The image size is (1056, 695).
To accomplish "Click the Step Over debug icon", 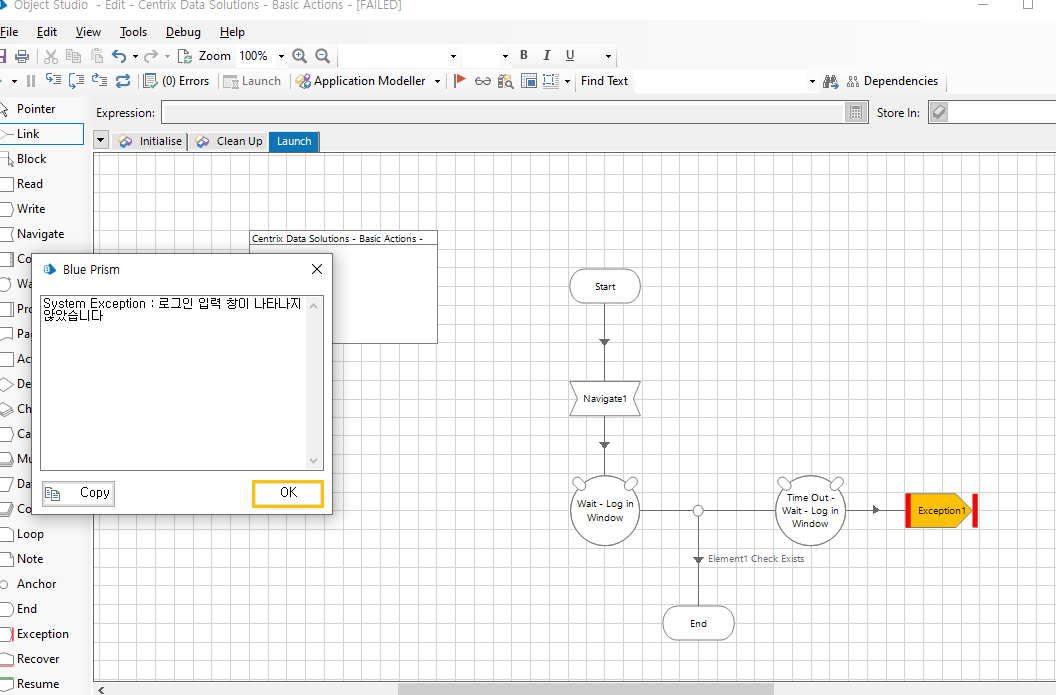I will 77,81.
